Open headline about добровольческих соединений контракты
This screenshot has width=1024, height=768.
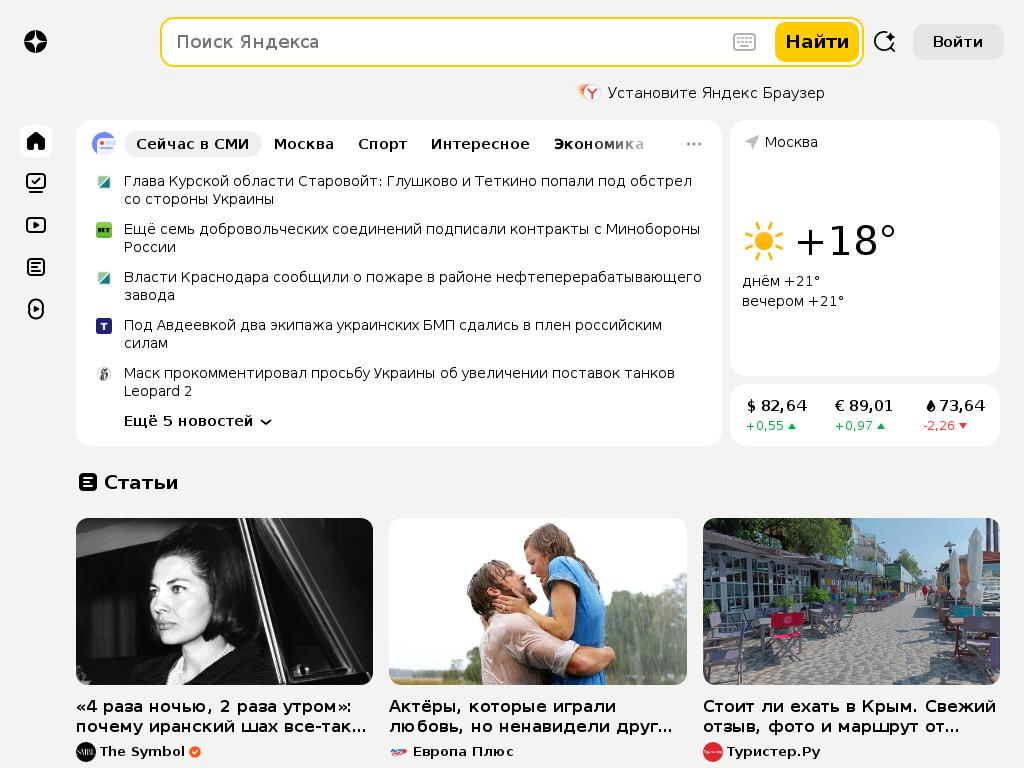pos(411,238)
